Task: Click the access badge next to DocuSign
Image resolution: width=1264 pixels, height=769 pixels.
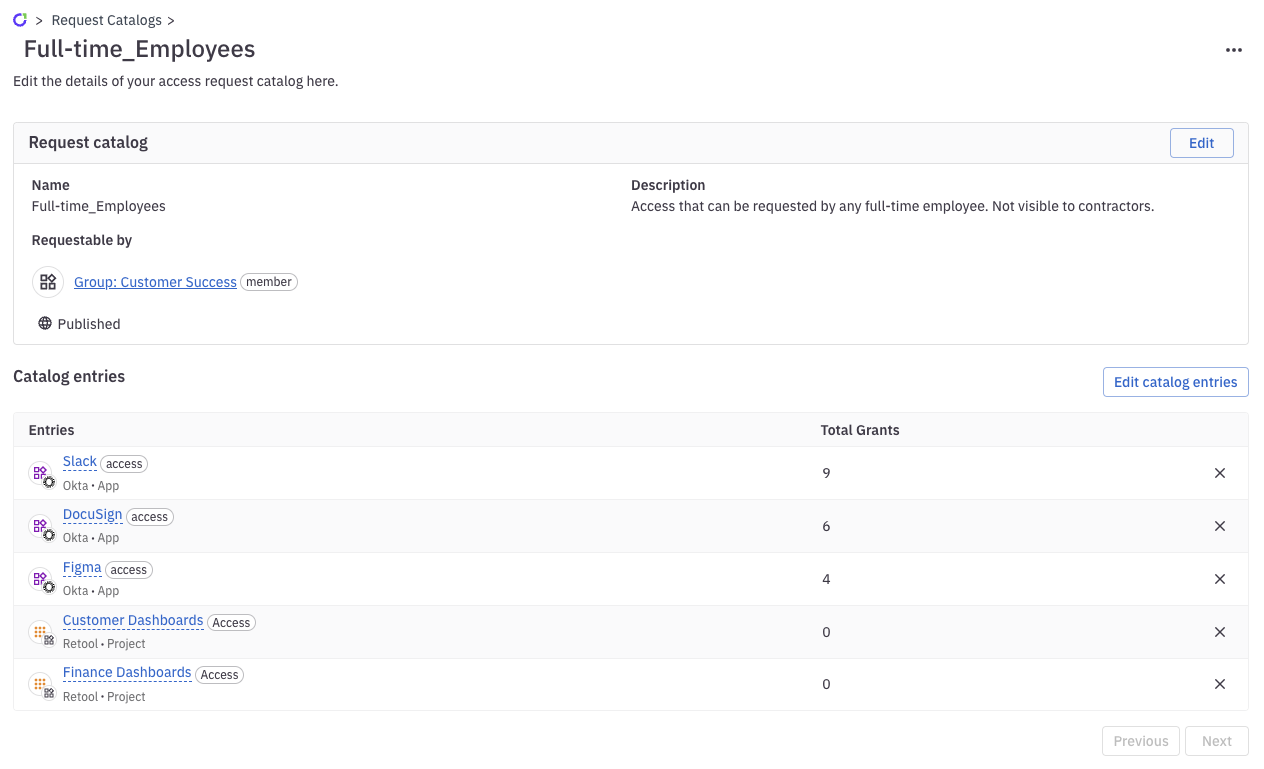Action: (150, 517)
